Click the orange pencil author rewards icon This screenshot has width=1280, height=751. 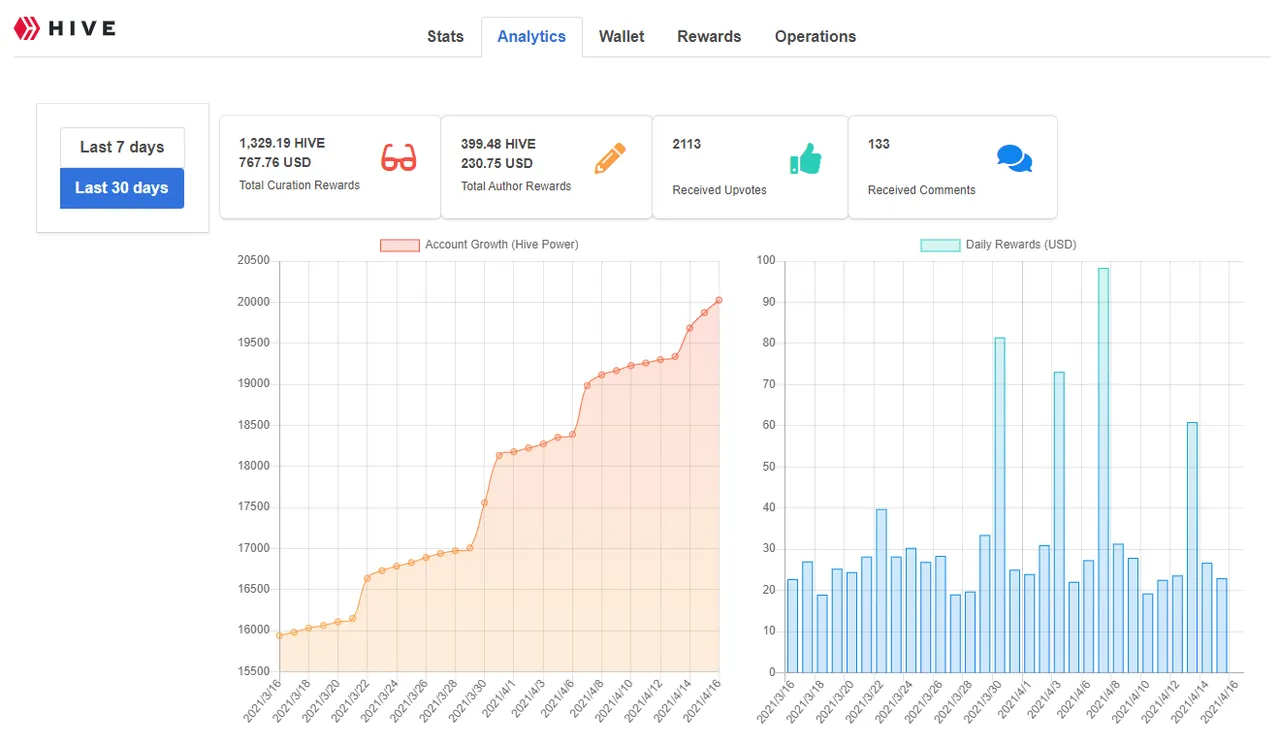pyautogui.click(x=610, y=158)
